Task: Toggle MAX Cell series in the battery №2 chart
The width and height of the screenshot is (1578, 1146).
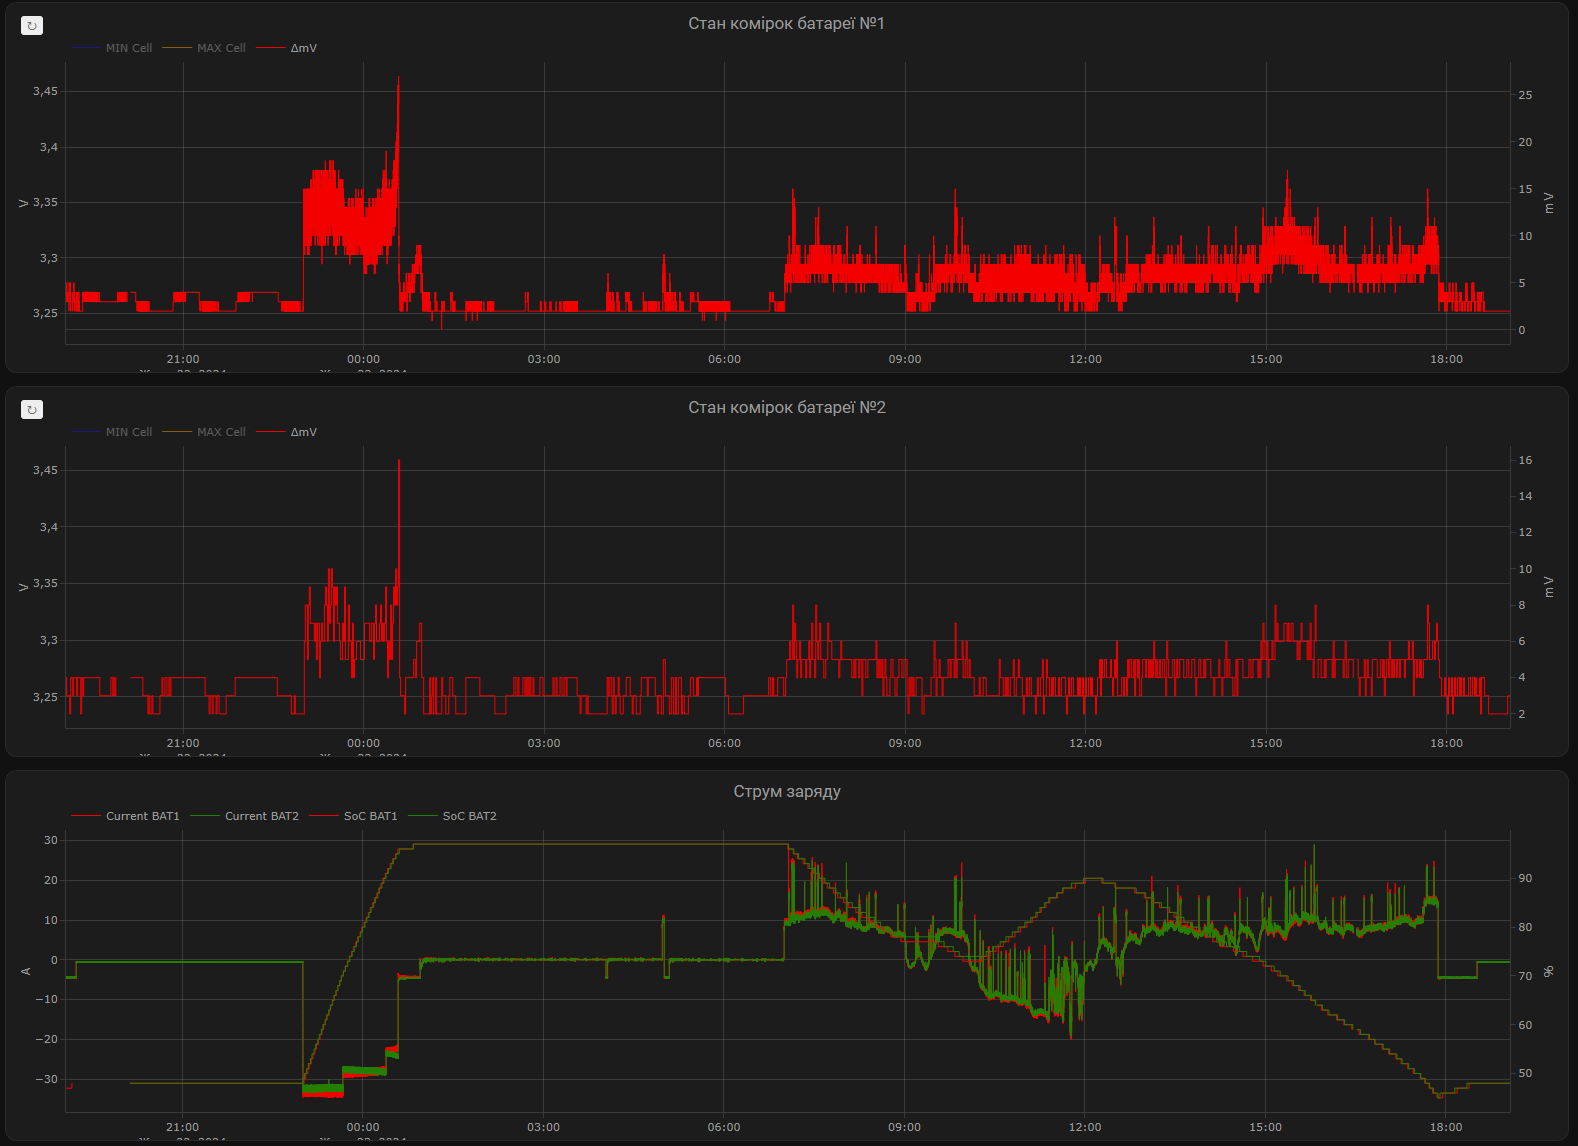Action: coord(204,432)
